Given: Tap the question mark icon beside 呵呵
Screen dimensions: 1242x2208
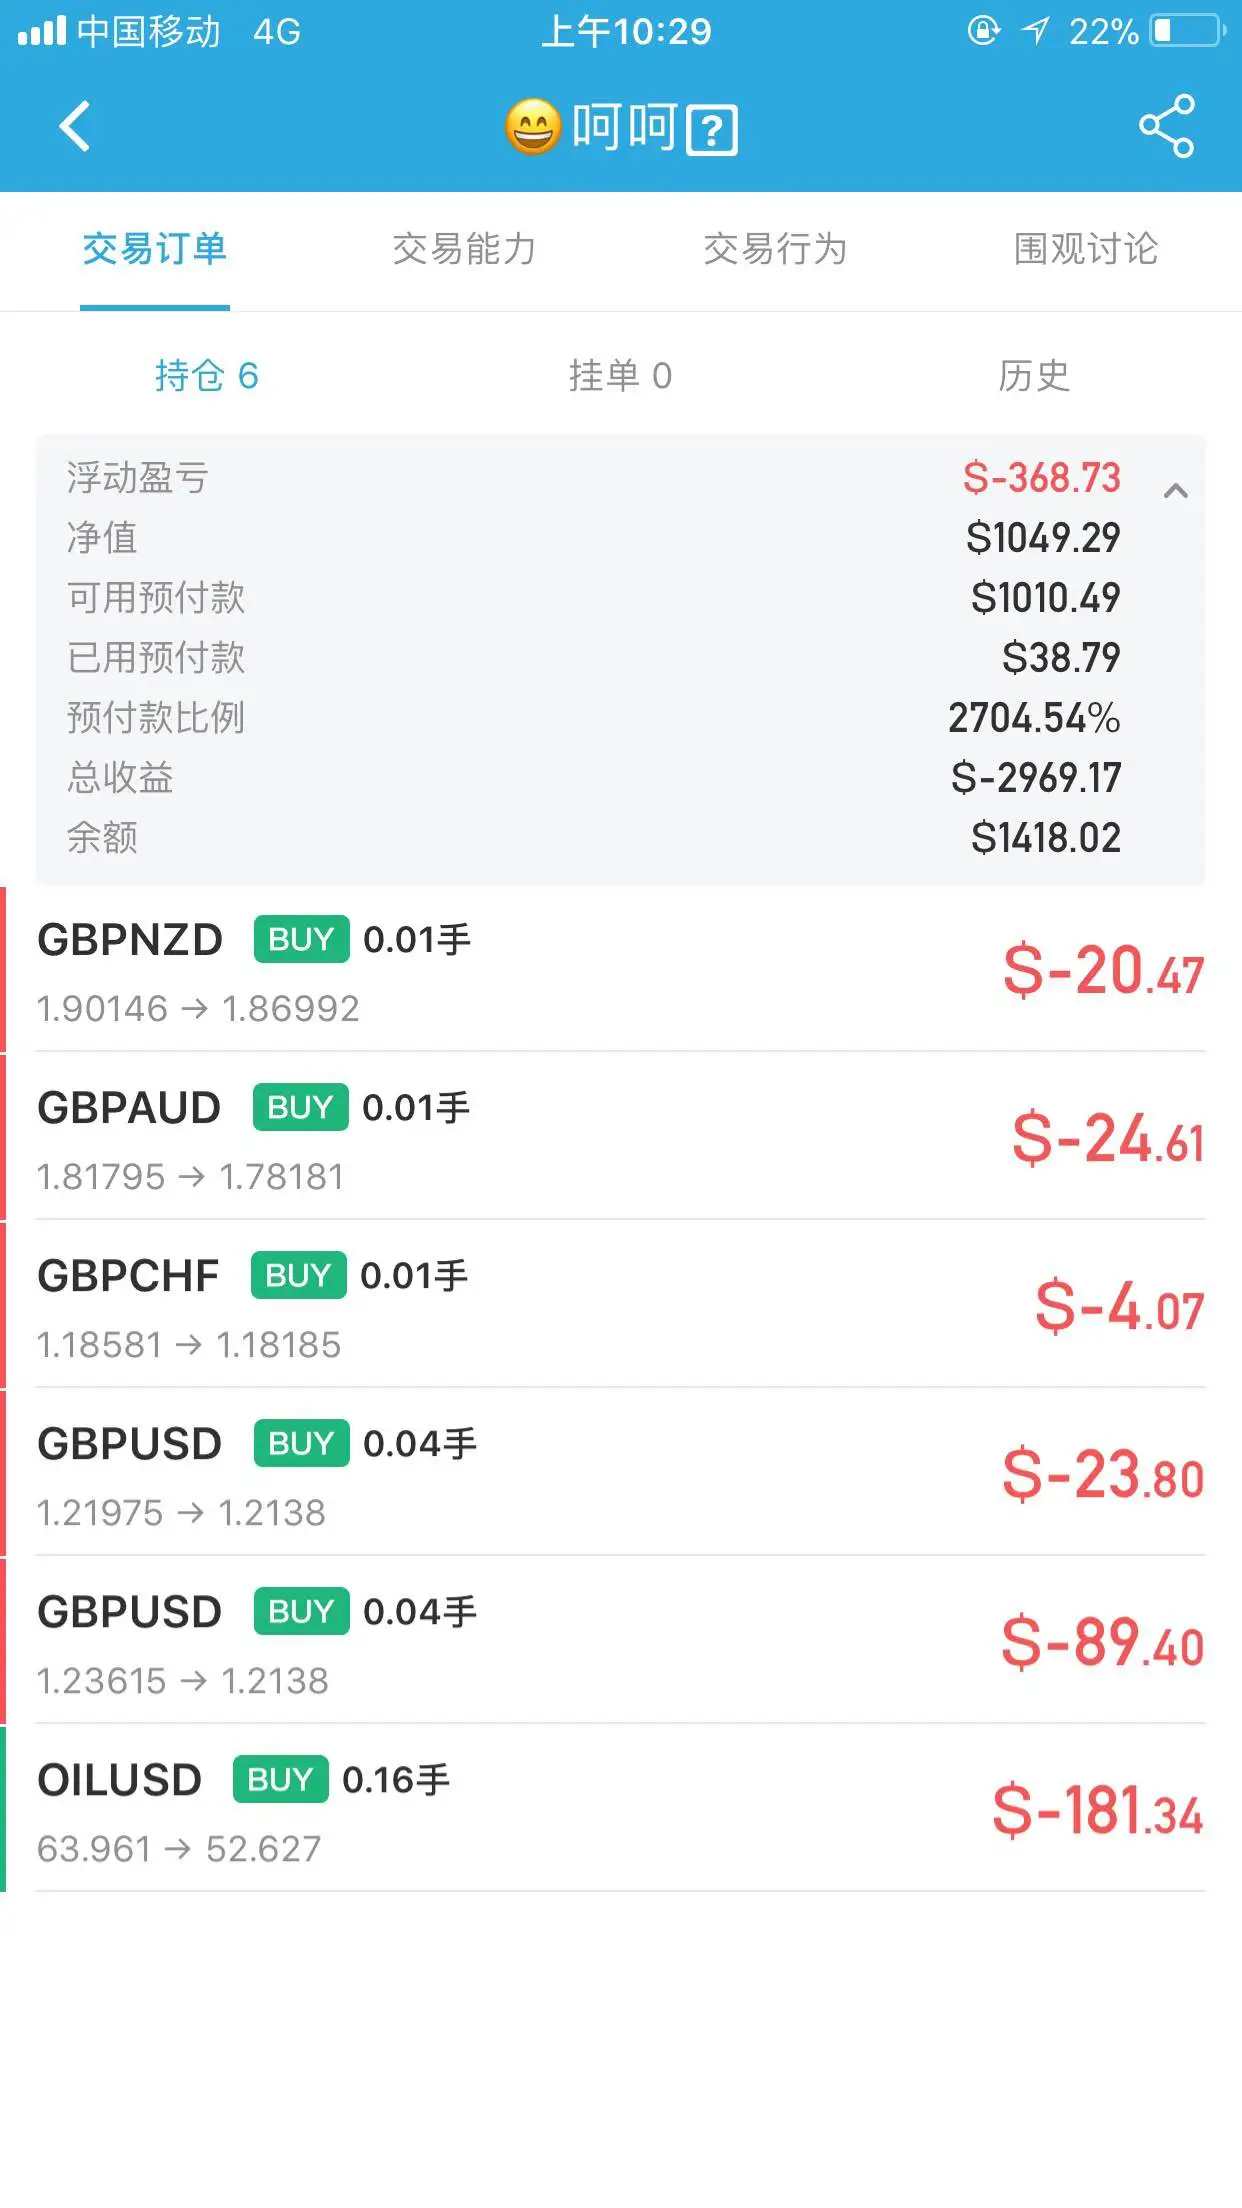Looking at the screenshot, I should 712,130.
